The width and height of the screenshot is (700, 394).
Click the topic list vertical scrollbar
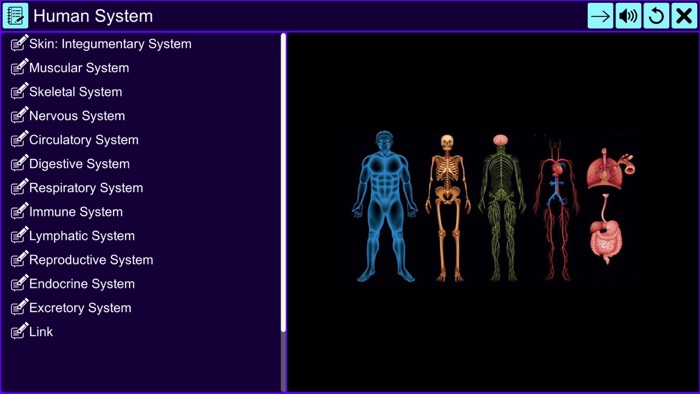283,183
